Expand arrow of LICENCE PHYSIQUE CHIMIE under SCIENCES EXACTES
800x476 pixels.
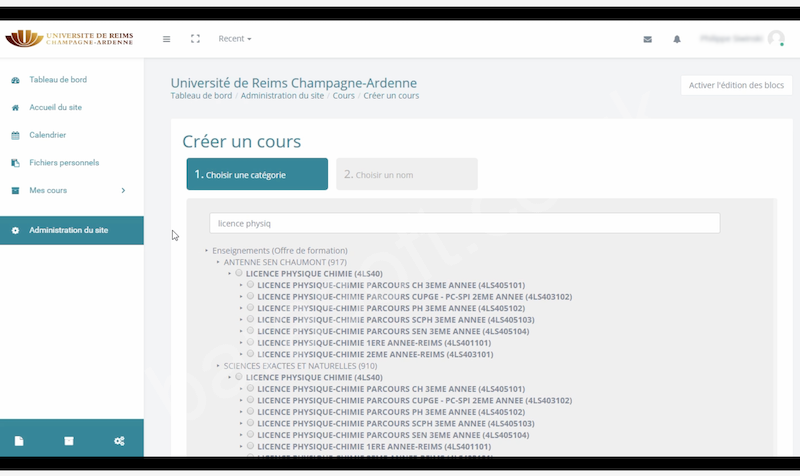(x=229, y=378)
